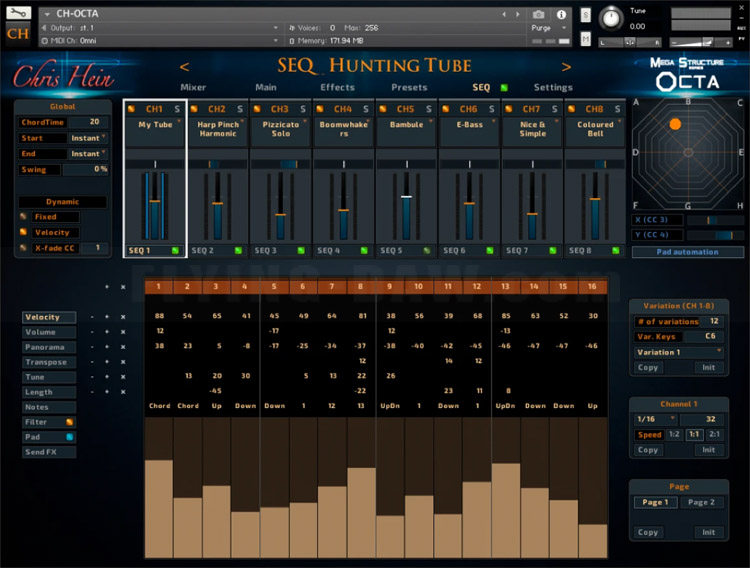Switch to the Settings tab

coord(553,88)
